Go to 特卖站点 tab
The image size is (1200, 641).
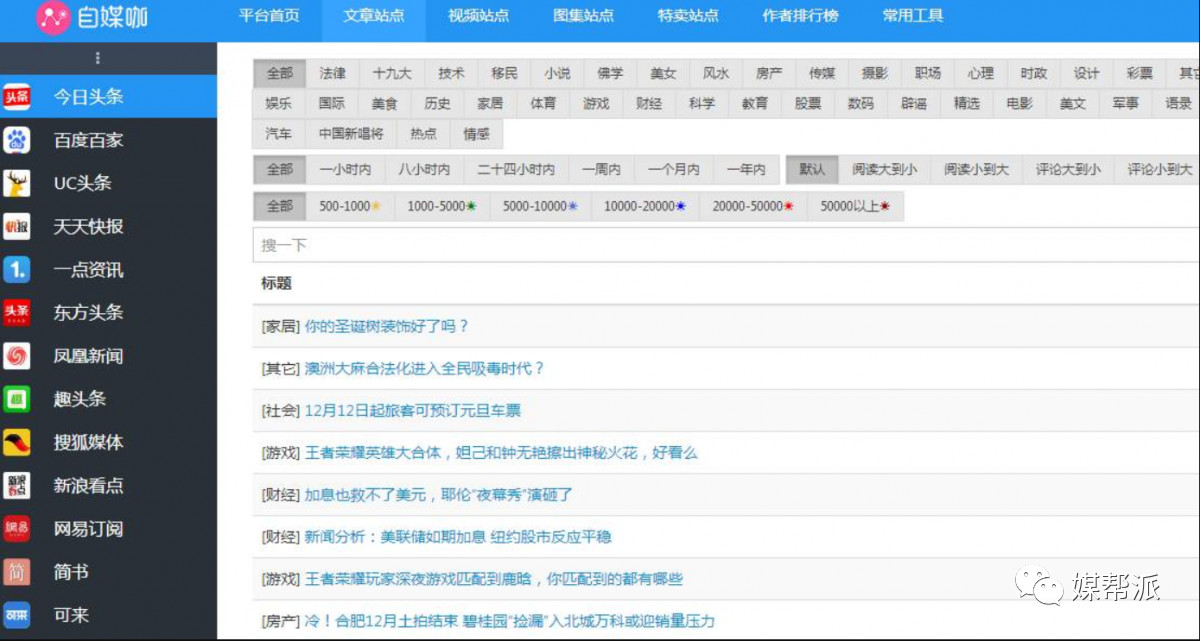coord(688,16)
